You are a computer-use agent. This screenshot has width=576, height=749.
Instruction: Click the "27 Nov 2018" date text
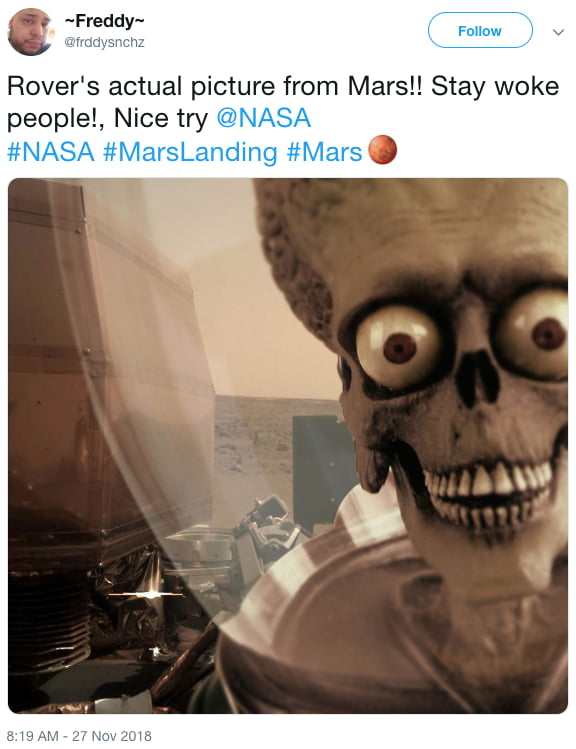point(111,736)
